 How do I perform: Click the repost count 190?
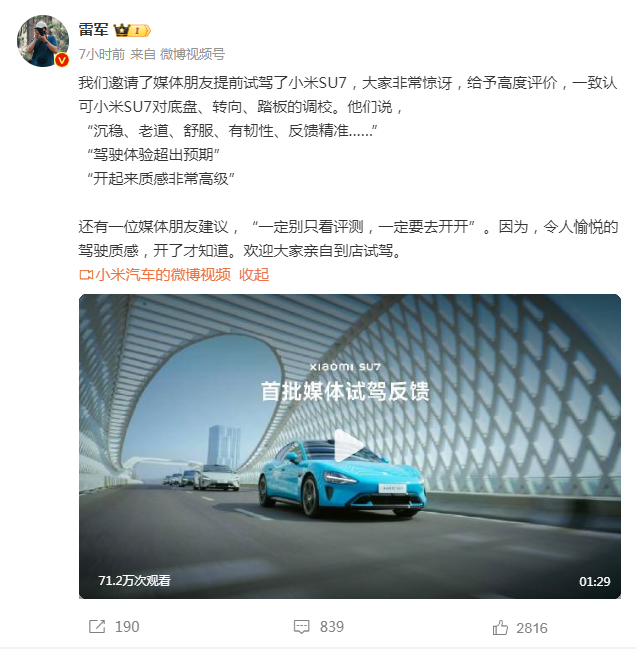(127, 627)
